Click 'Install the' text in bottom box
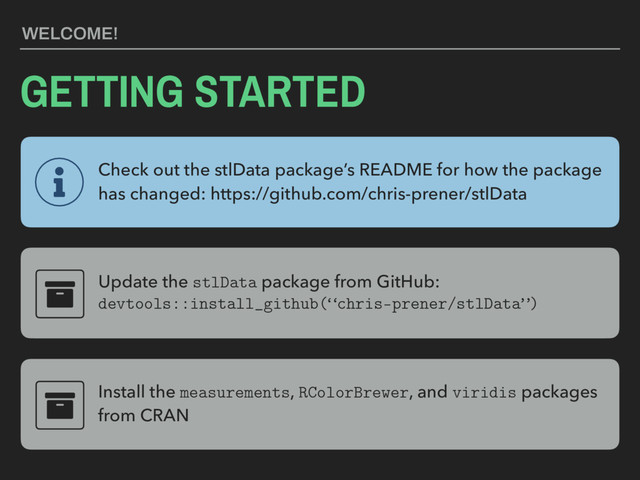Image resolution: width=640 pixels, height=480 pixels. tap(135, 392)
